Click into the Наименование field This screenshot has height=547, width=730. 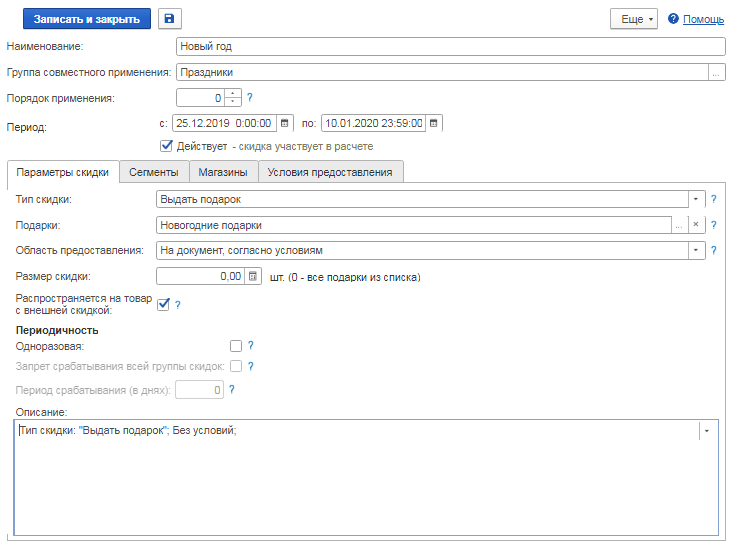(x=451, y=47)
